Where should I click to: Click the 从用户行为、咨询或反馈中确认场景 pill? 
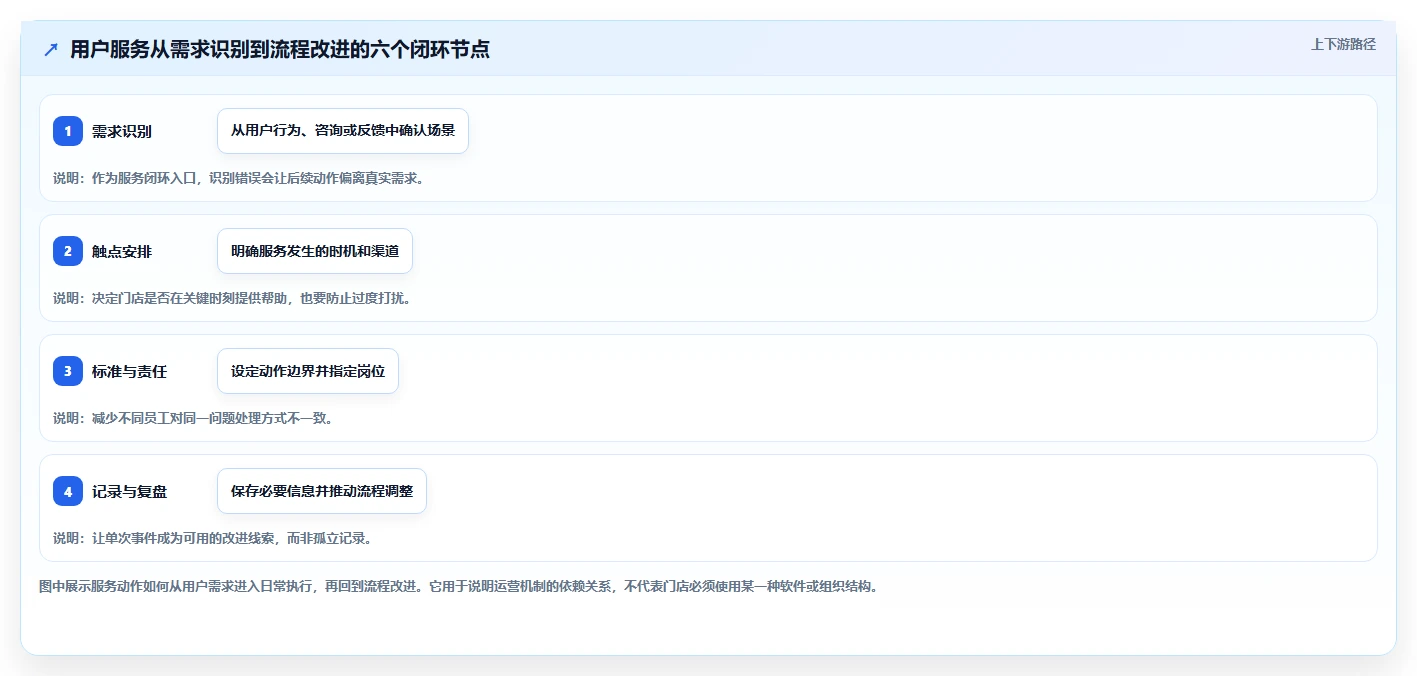click(x=343, y=131)
